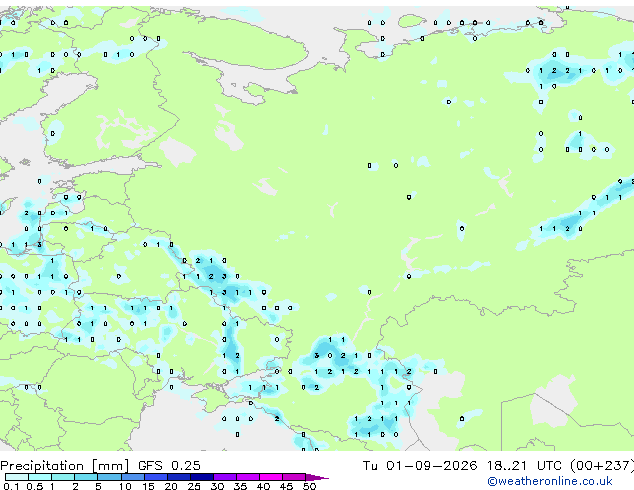The image size is (634, 490).
Task: Click the legend value label 15
Action: coord(148,486)
